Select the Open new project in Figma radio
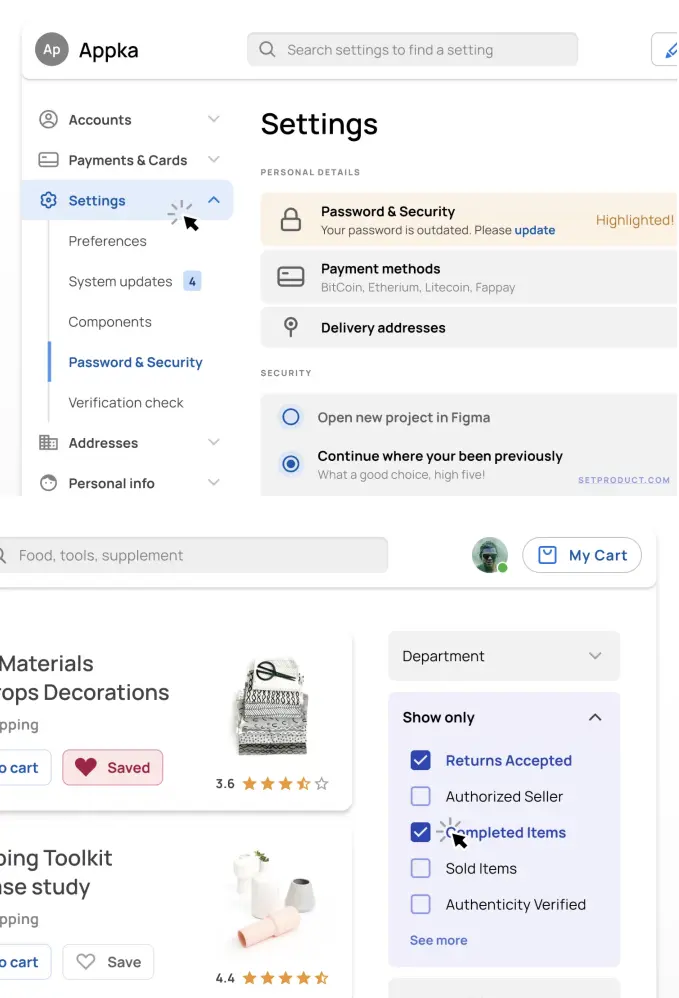Image resolution: width=679 pixels, height=998 pixels. 291,417
